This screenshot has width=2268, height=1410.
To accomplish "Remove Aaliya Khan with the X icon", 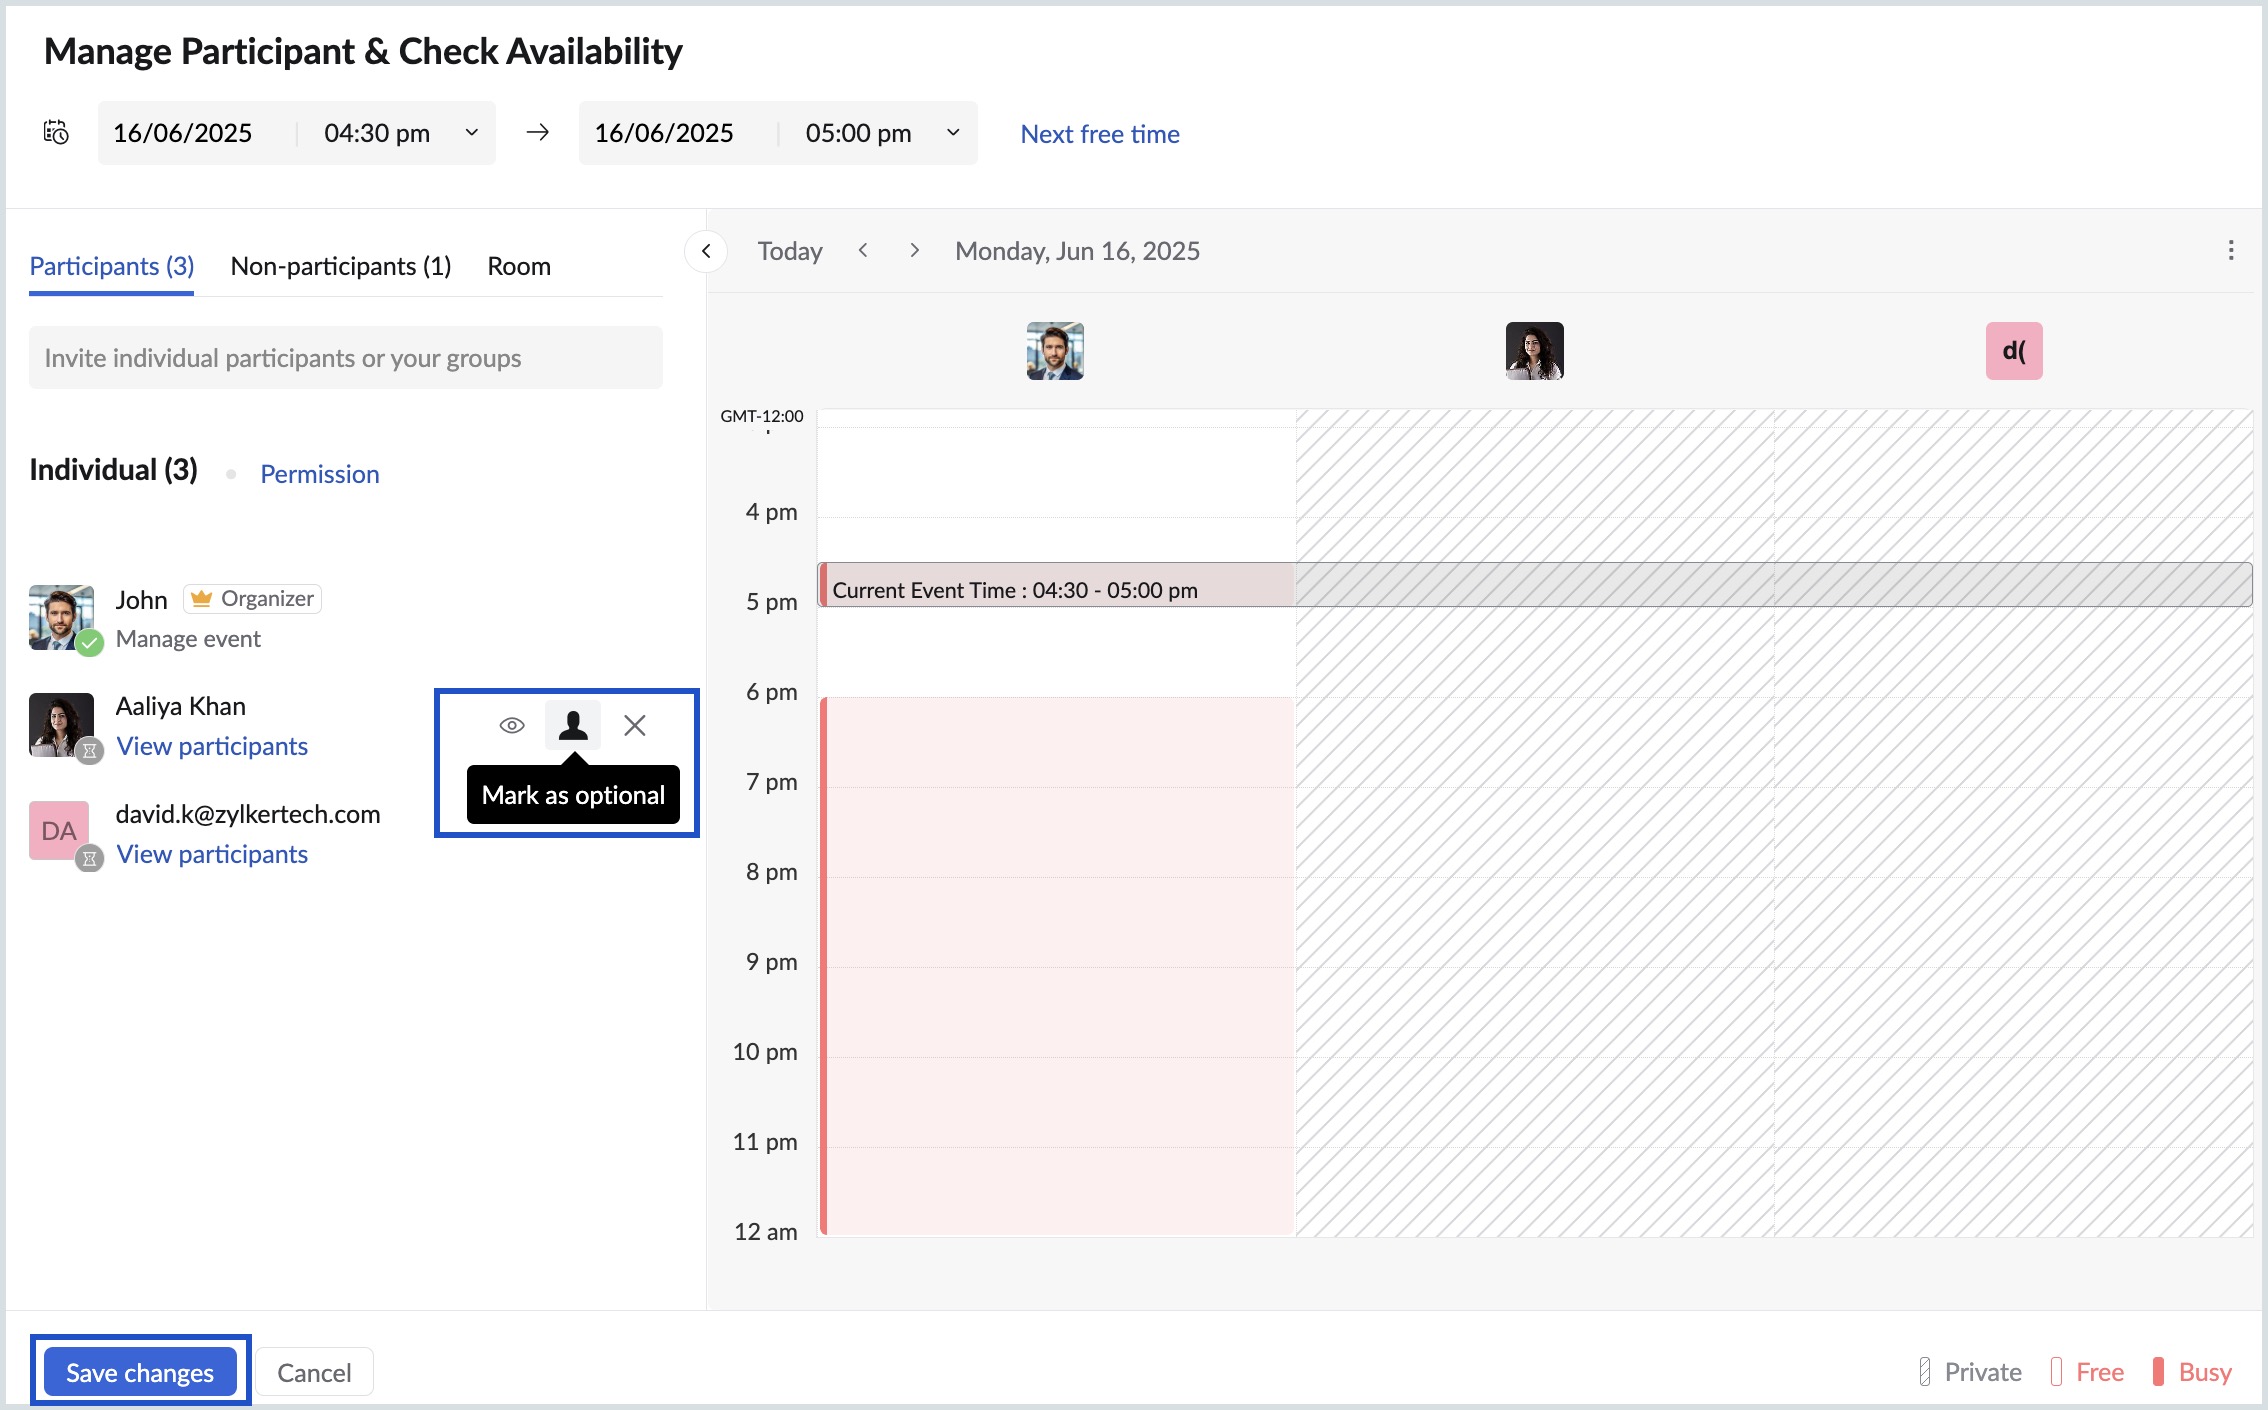I will tap(635, 725).
